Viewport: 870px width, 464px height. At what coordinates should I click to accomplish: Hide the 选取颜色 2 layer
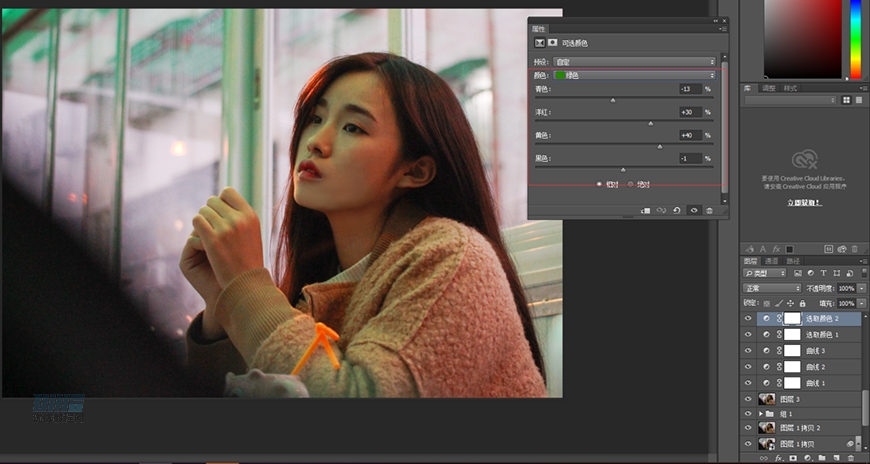(x=748, y=319)
